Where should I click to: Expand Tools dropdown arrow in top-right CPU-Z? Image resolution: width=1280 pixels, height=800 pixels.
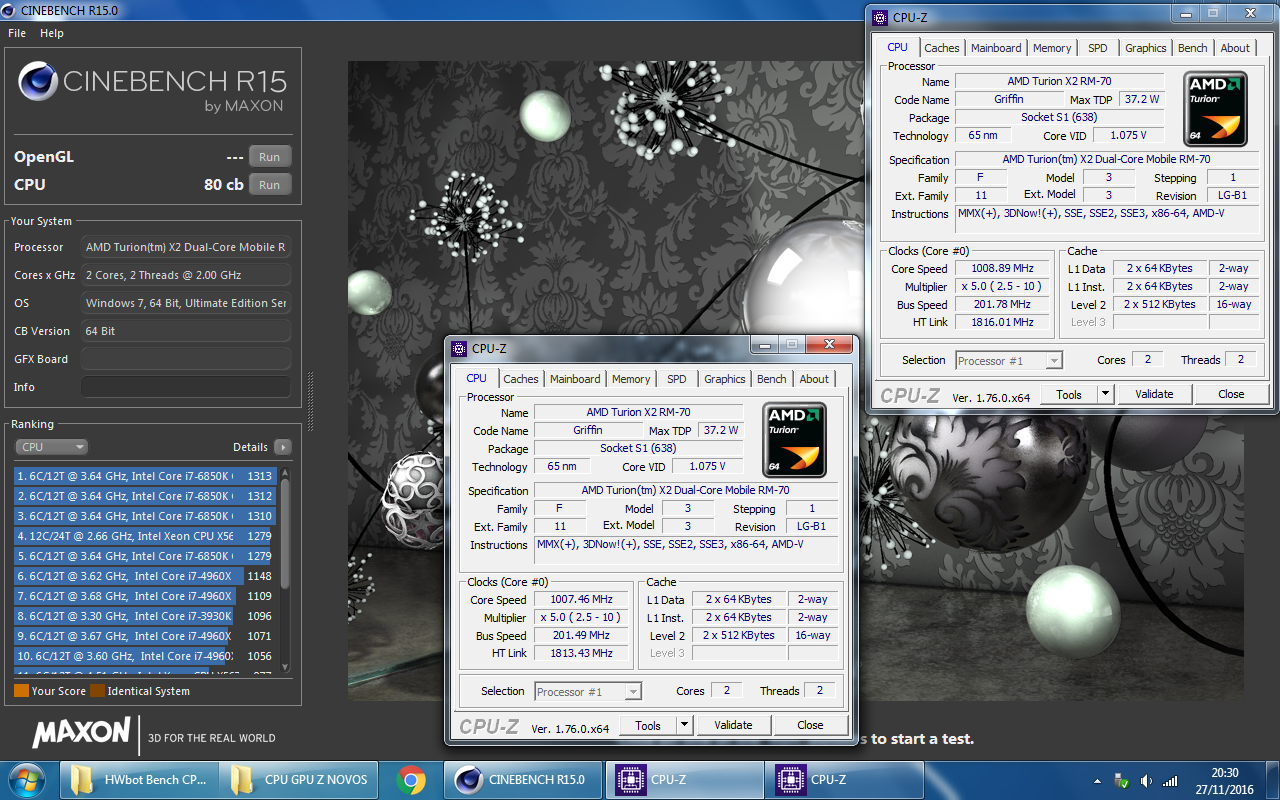pyautogui.click(x=1106, y=394)
